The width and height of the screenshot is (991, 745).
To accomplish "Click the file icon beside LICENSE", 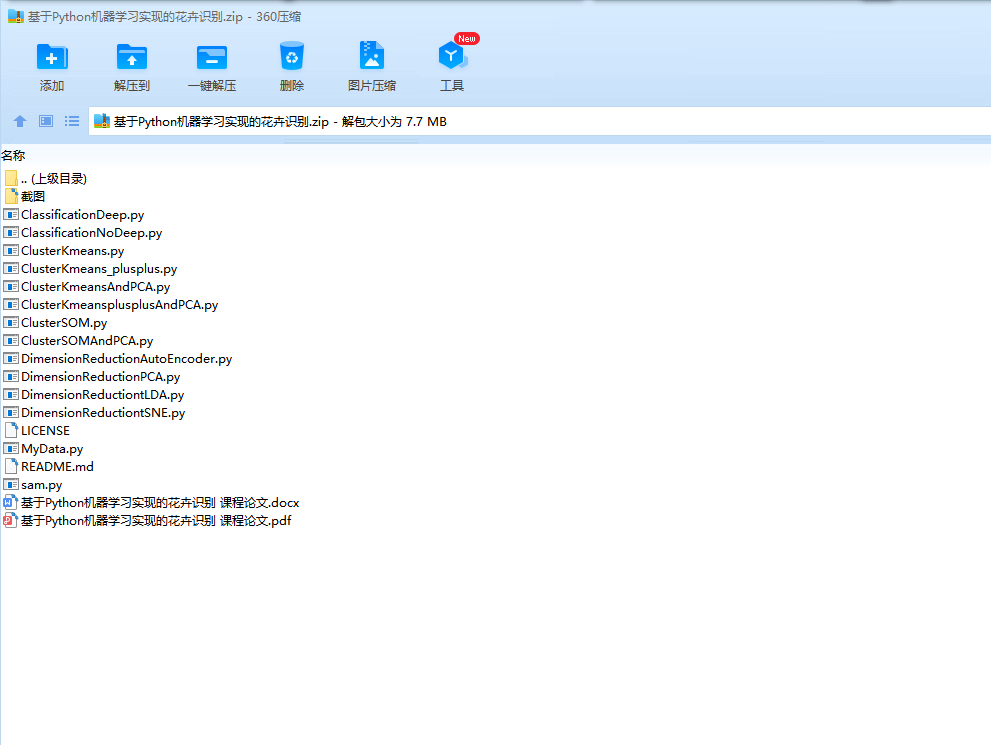I will pos(11,431).
